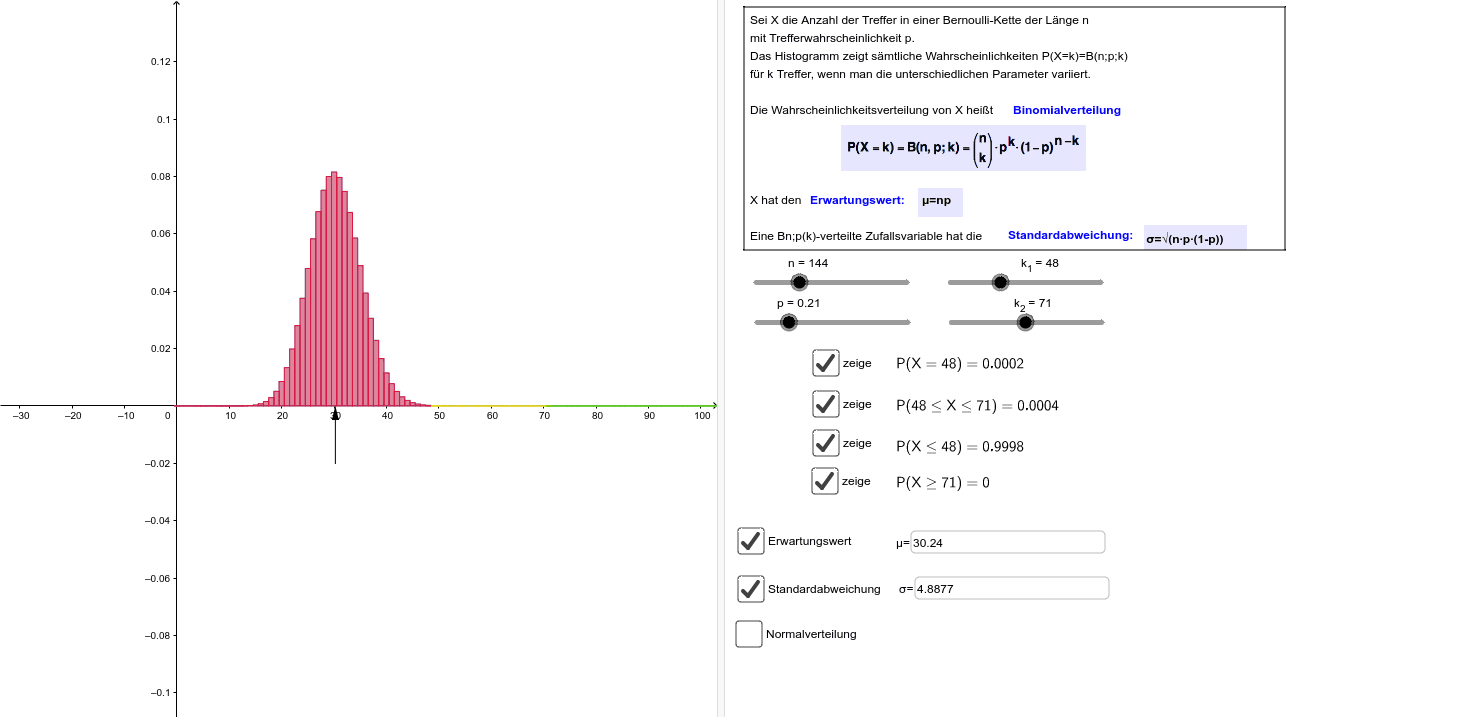Click the blue Standardabweichung: label
The height and width of the screenshot is (719, 1474).
click(1070, 236)
